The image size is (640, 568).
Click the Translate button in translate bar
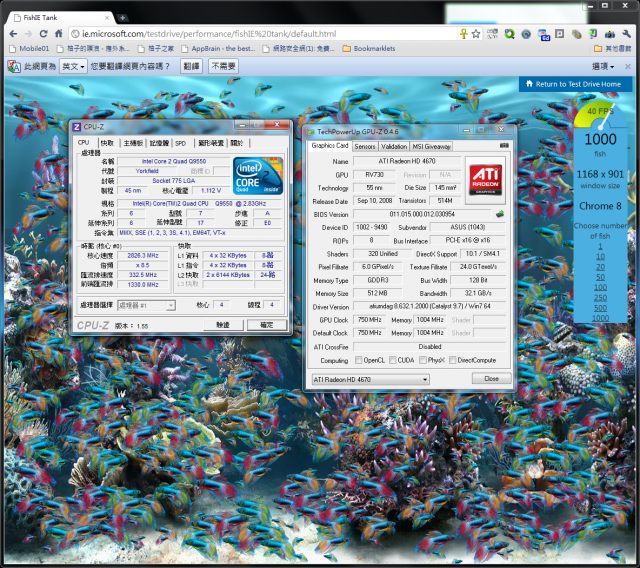(191, 66)
